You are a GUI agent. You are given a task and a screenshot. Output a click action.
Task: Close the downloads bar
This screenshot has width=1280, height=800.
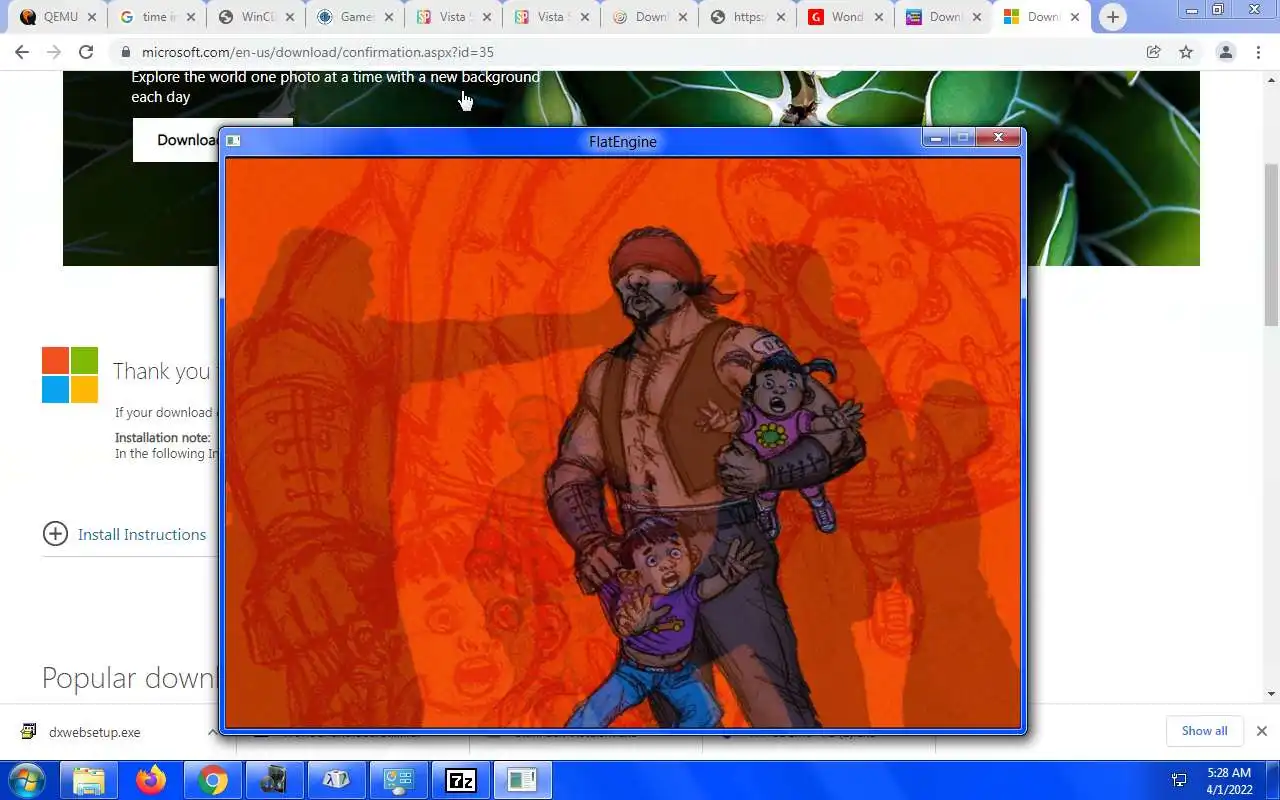click(1261, 731)
